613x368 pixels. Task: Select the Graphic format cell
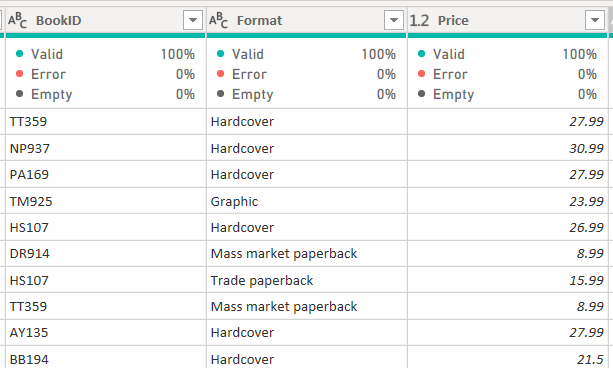pyautogui.click(x=306, y=201)
